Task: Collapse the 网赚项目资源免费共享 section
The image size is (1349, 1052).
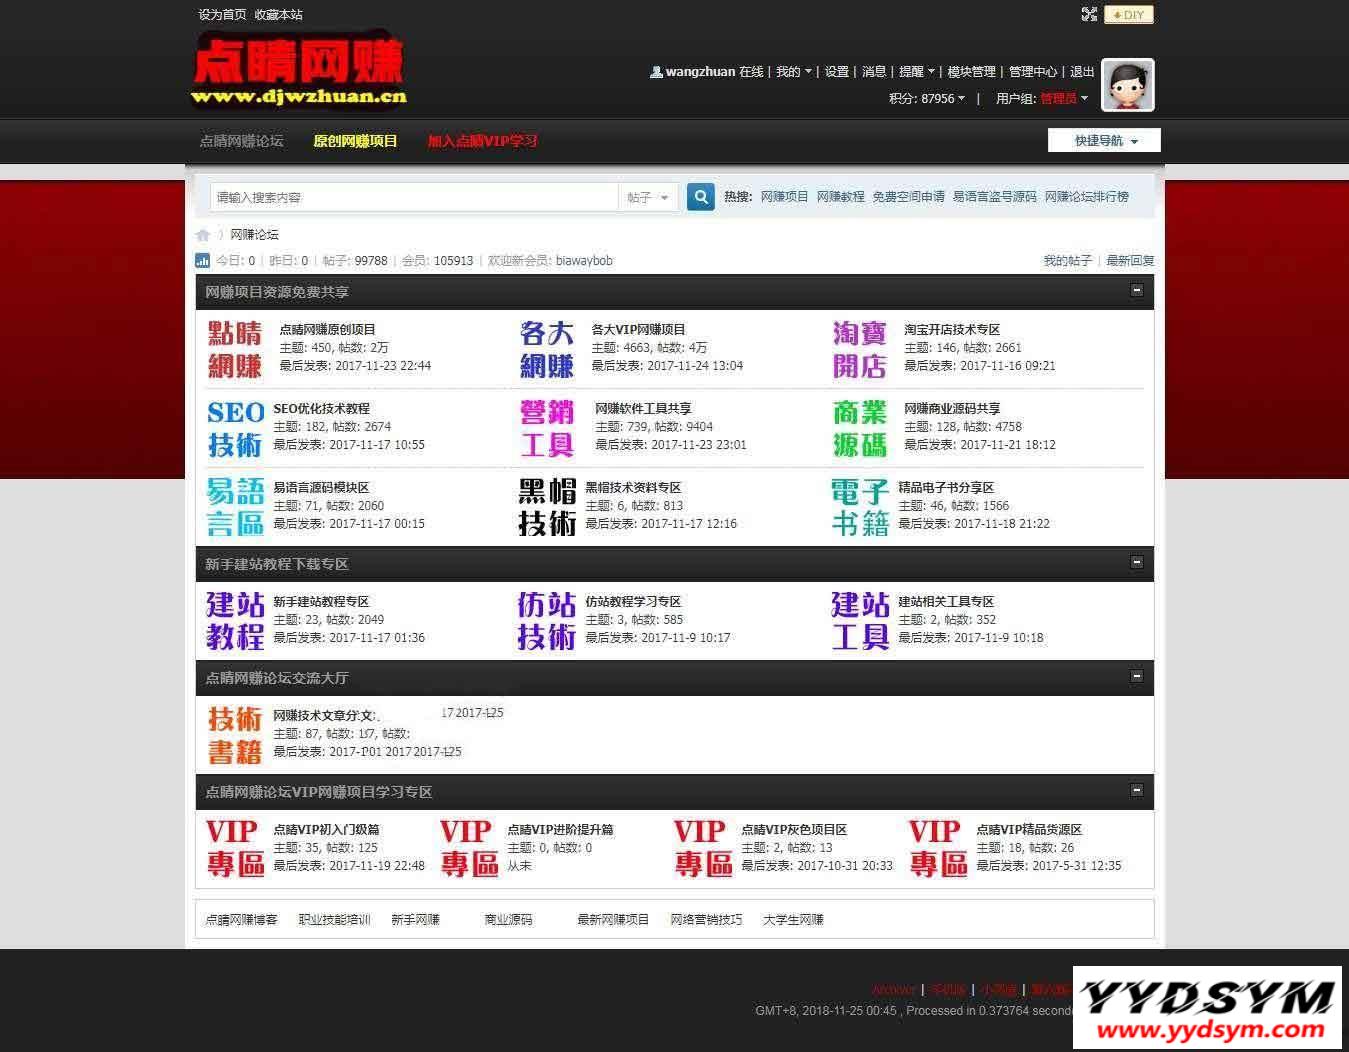Action: [x=1137, y=290]
